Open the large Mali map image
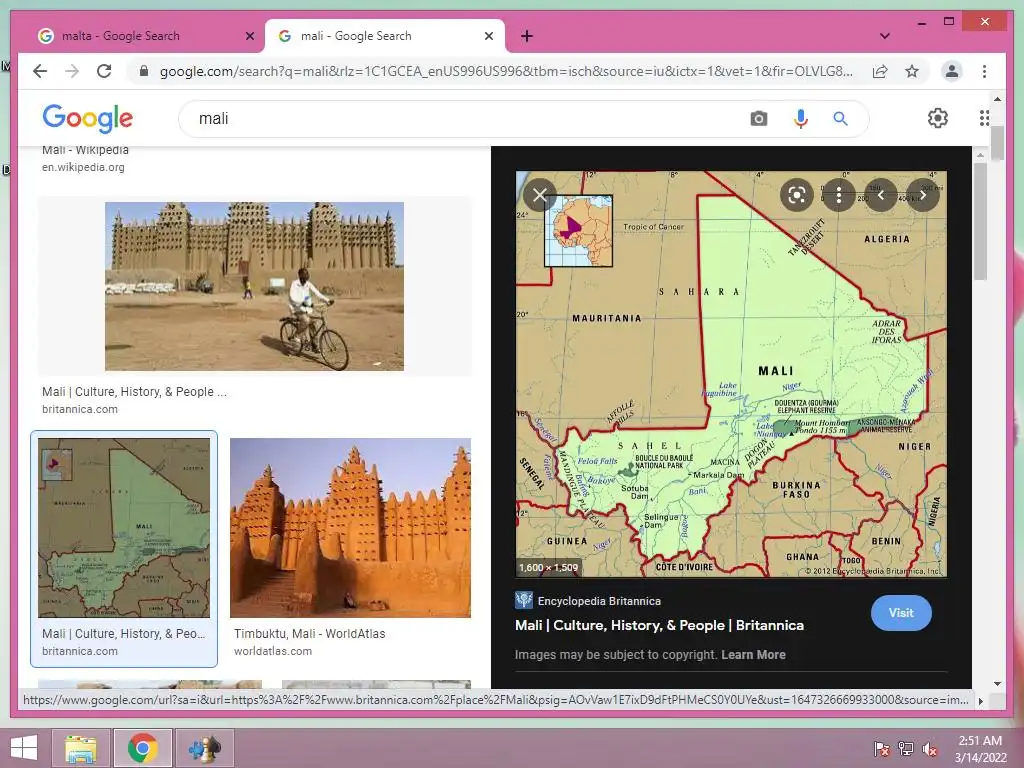 point(731,374)
